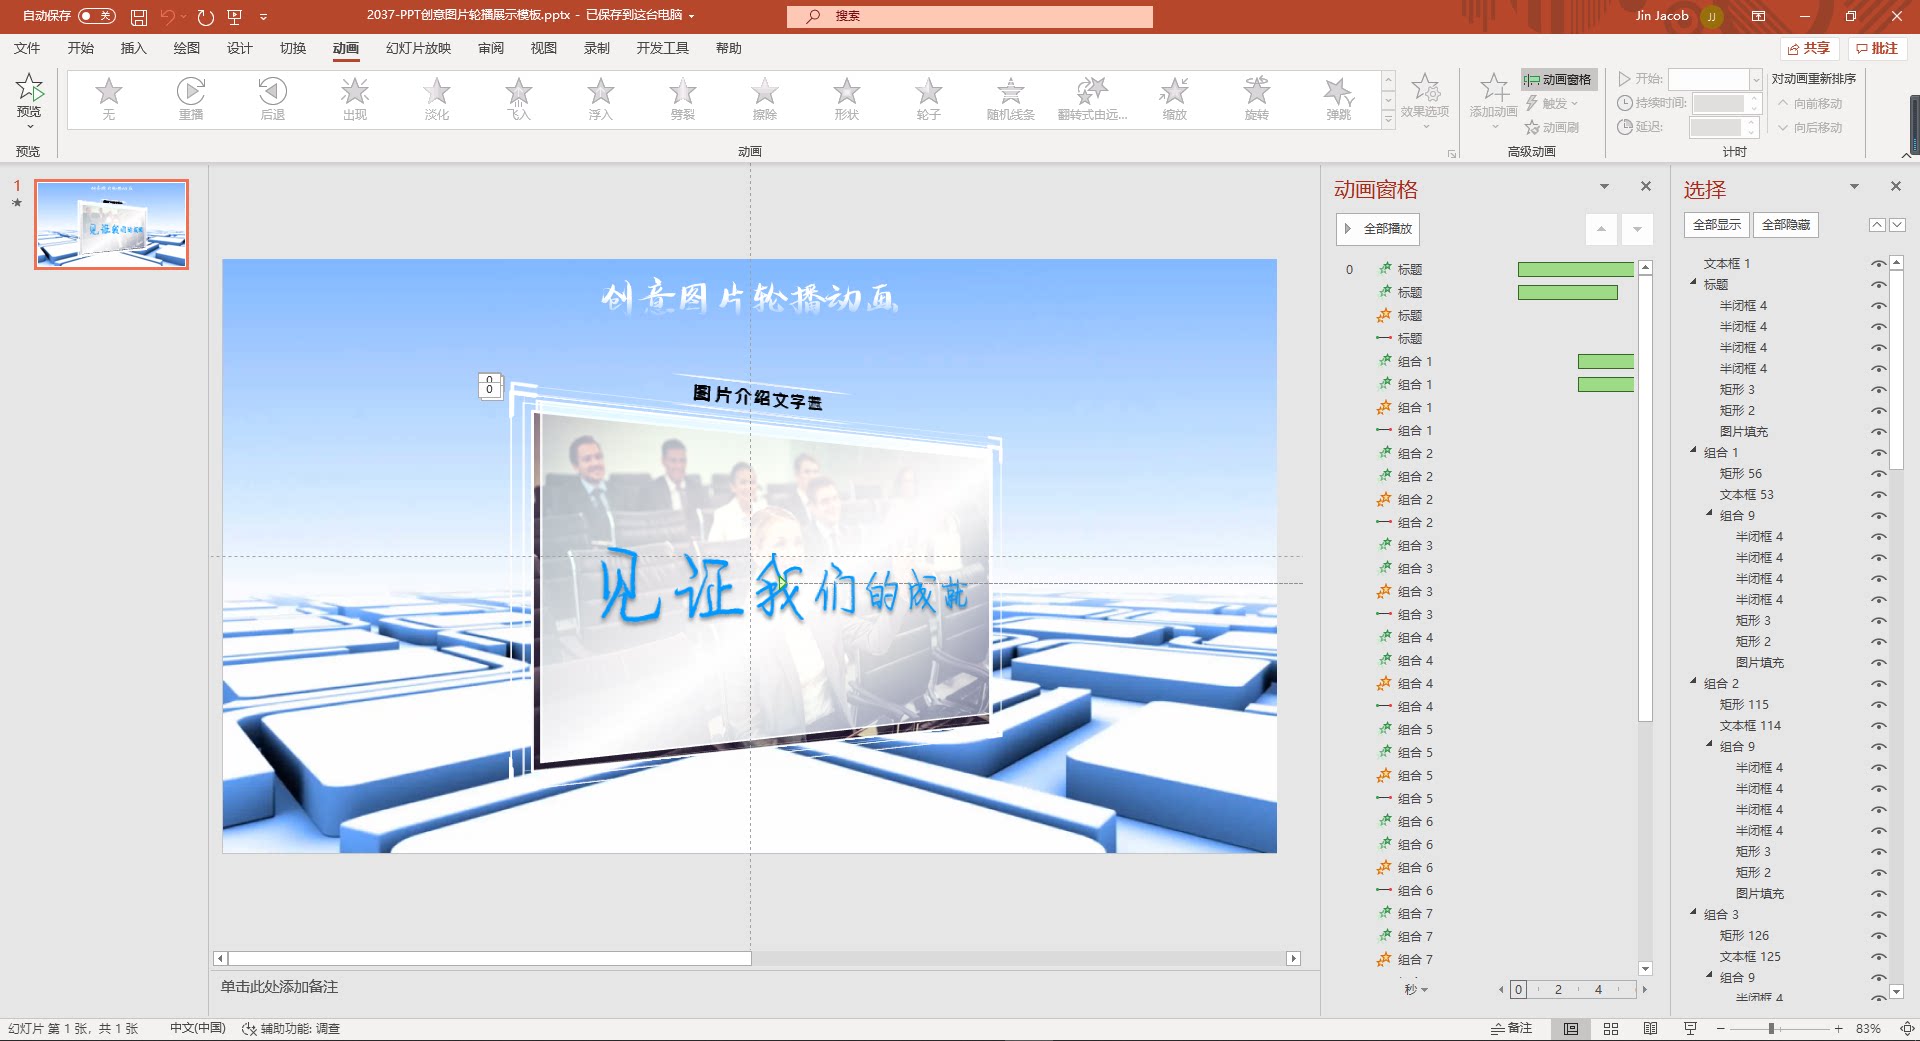Expand the animation gallery more arrow
This screenshot has height=1041, width=1920.
tap(1388, 119)
